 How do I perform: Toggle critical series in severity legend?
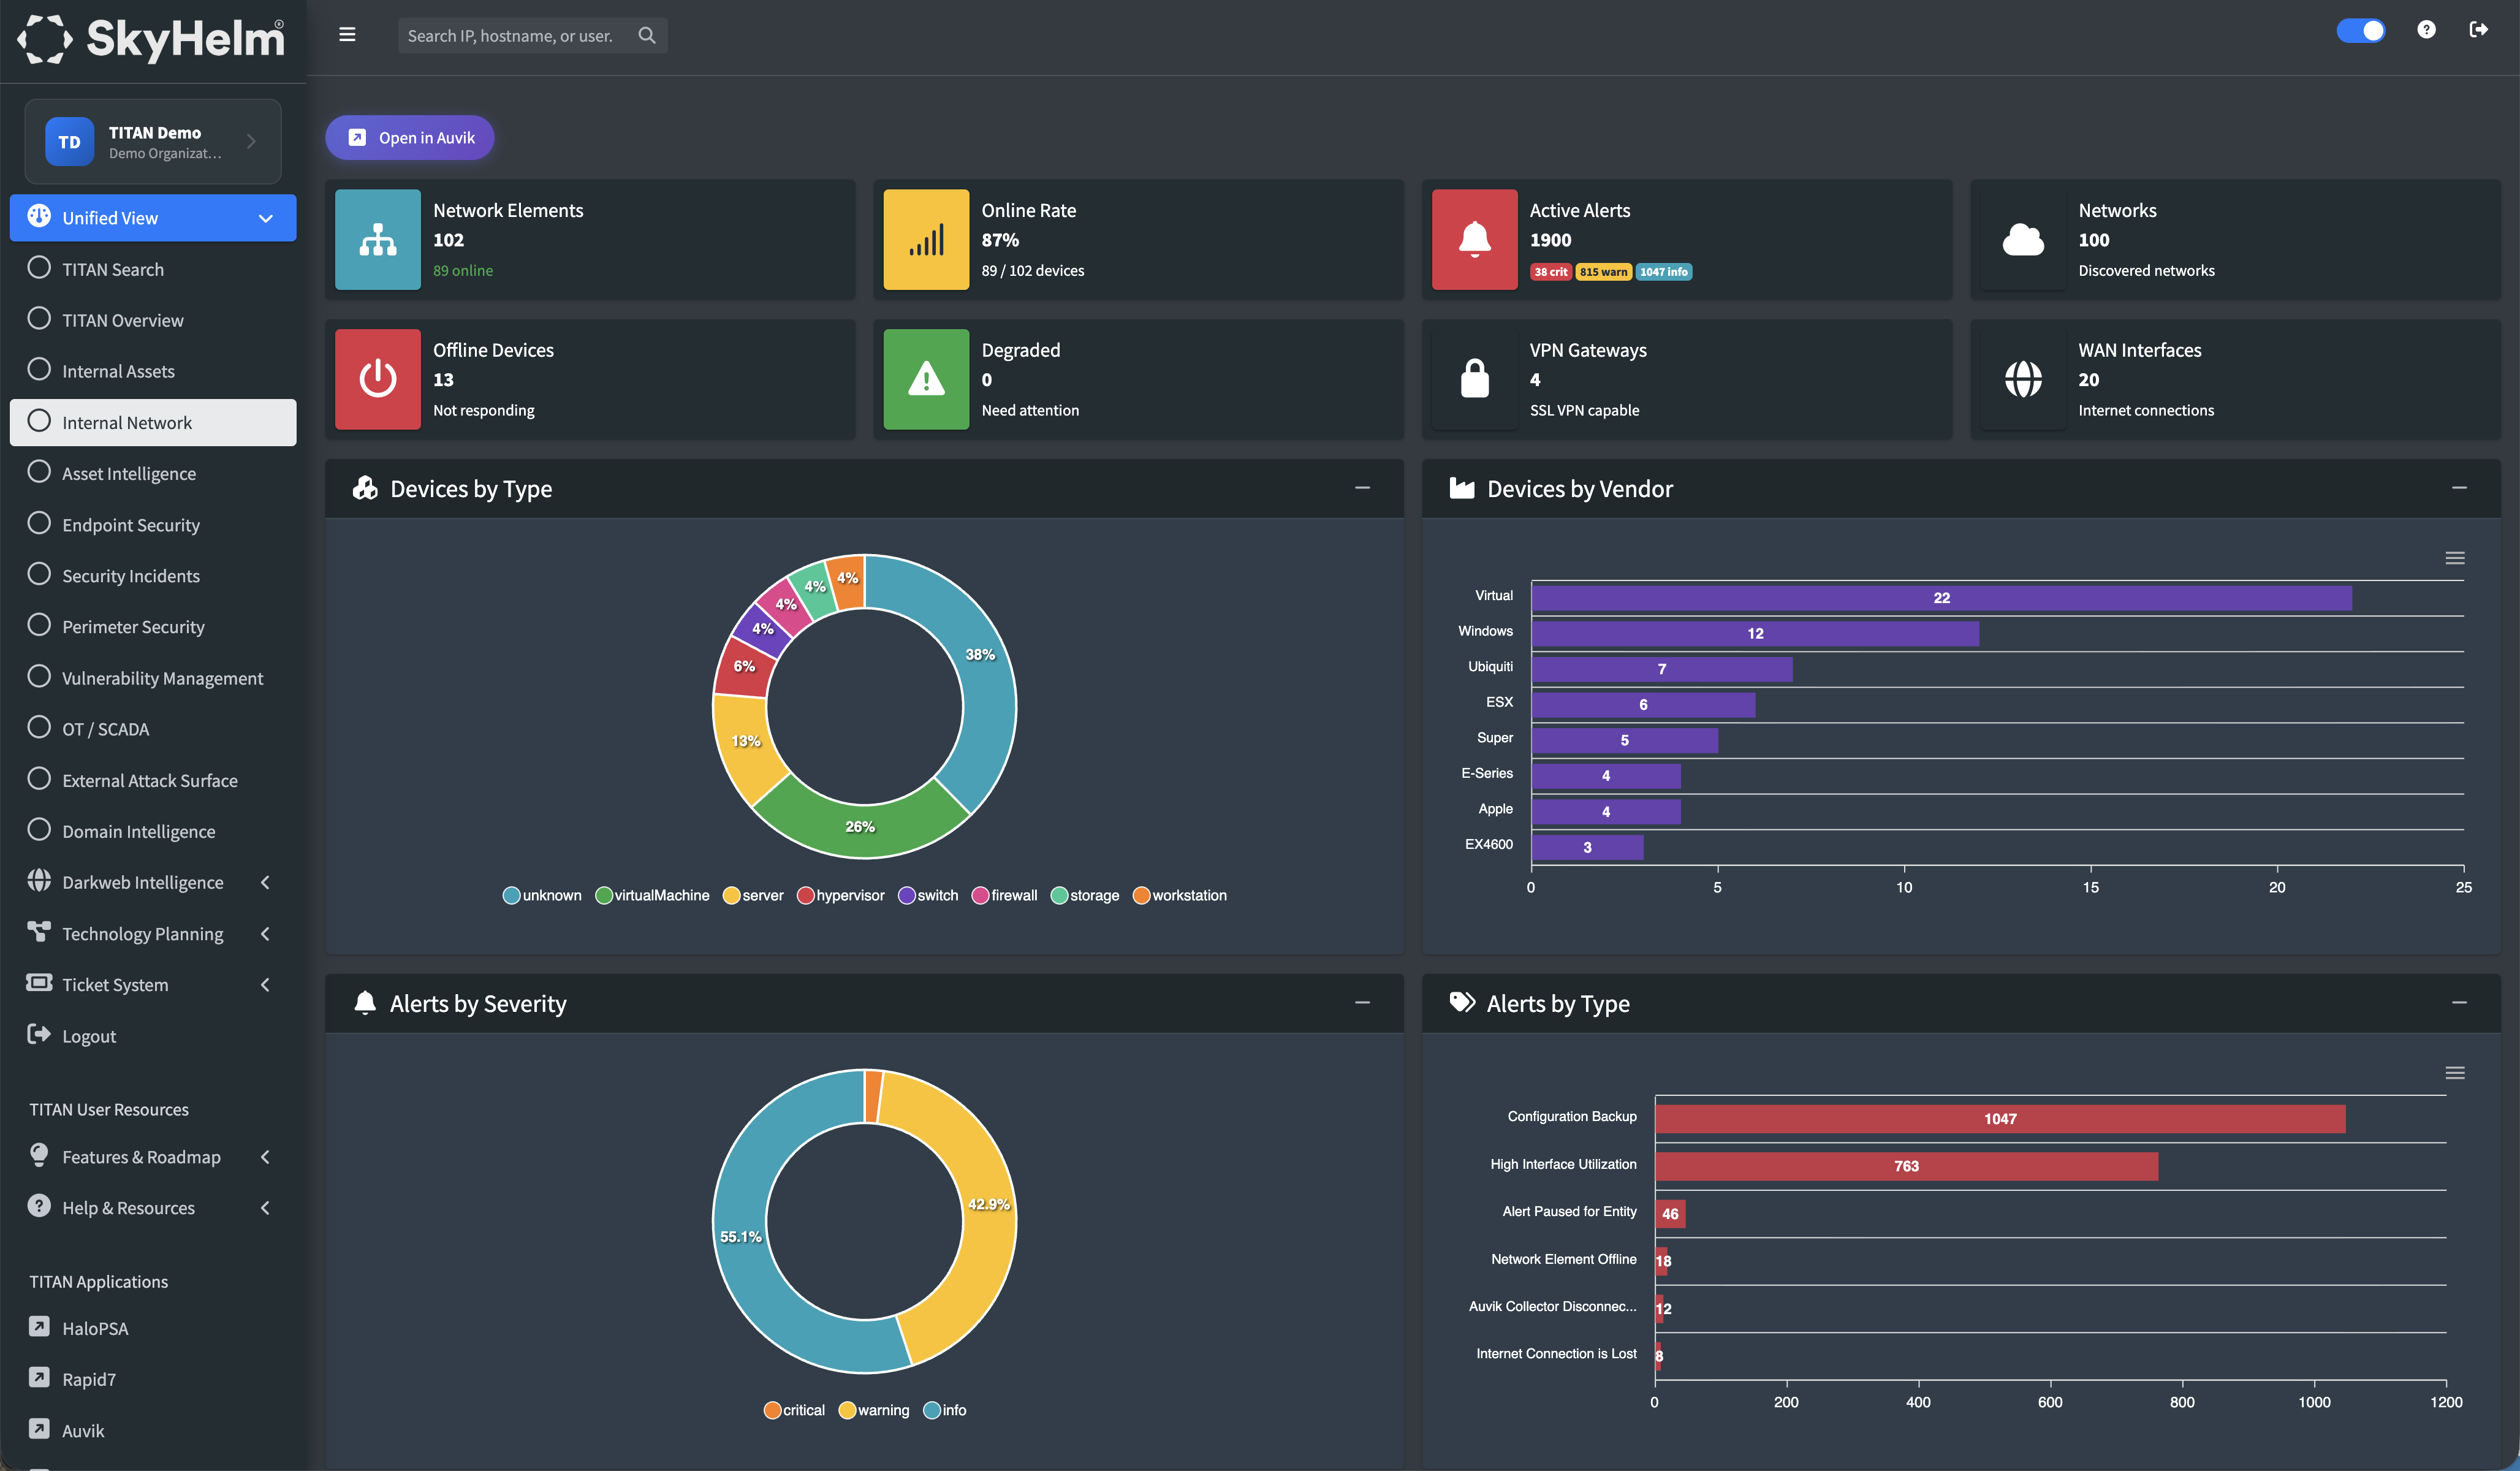point(794,1410)
